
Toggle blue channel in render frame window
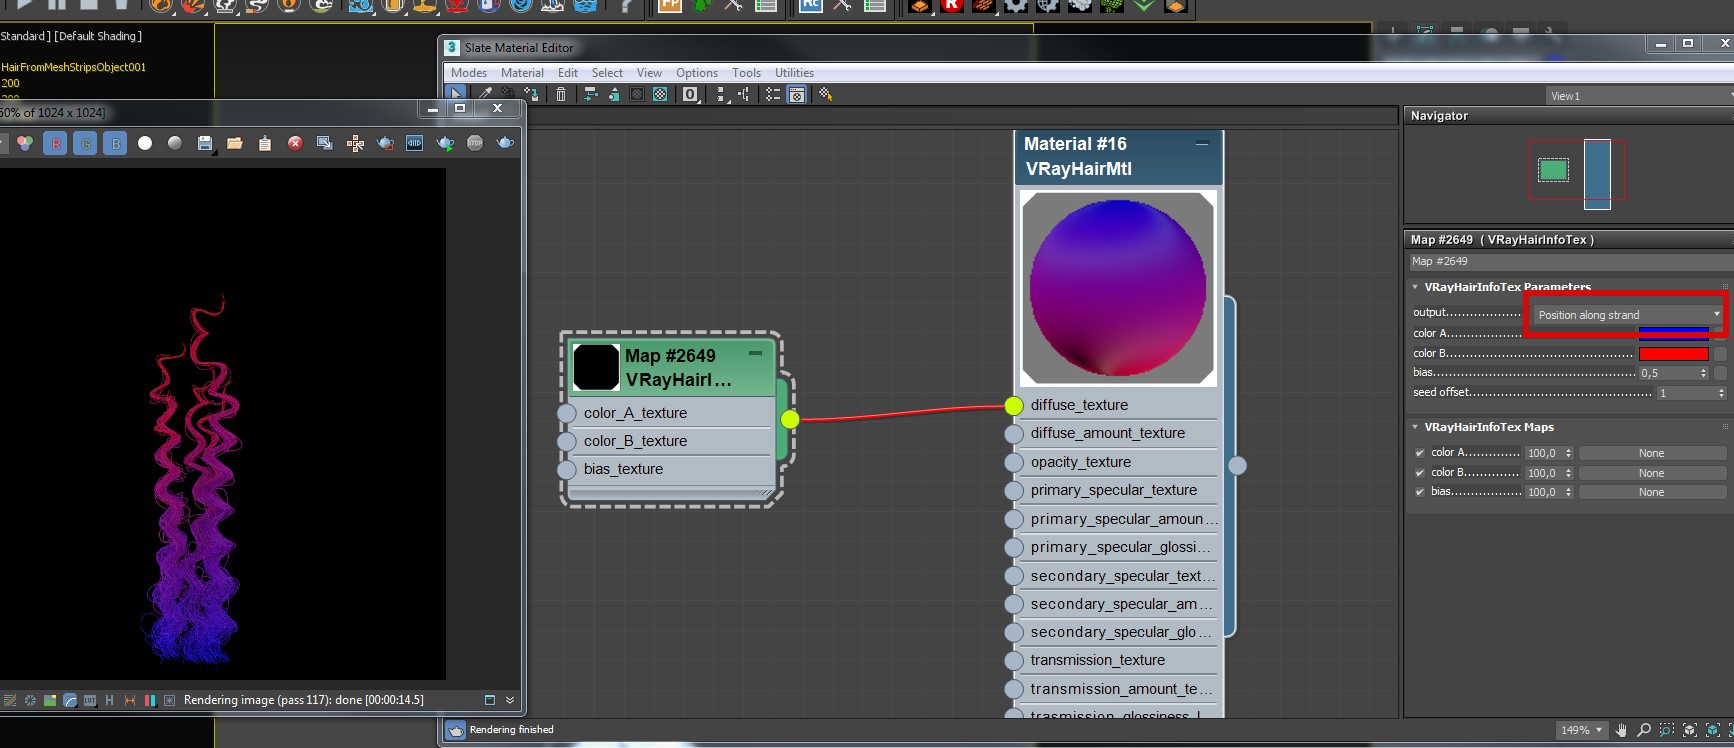coord(116,143)
